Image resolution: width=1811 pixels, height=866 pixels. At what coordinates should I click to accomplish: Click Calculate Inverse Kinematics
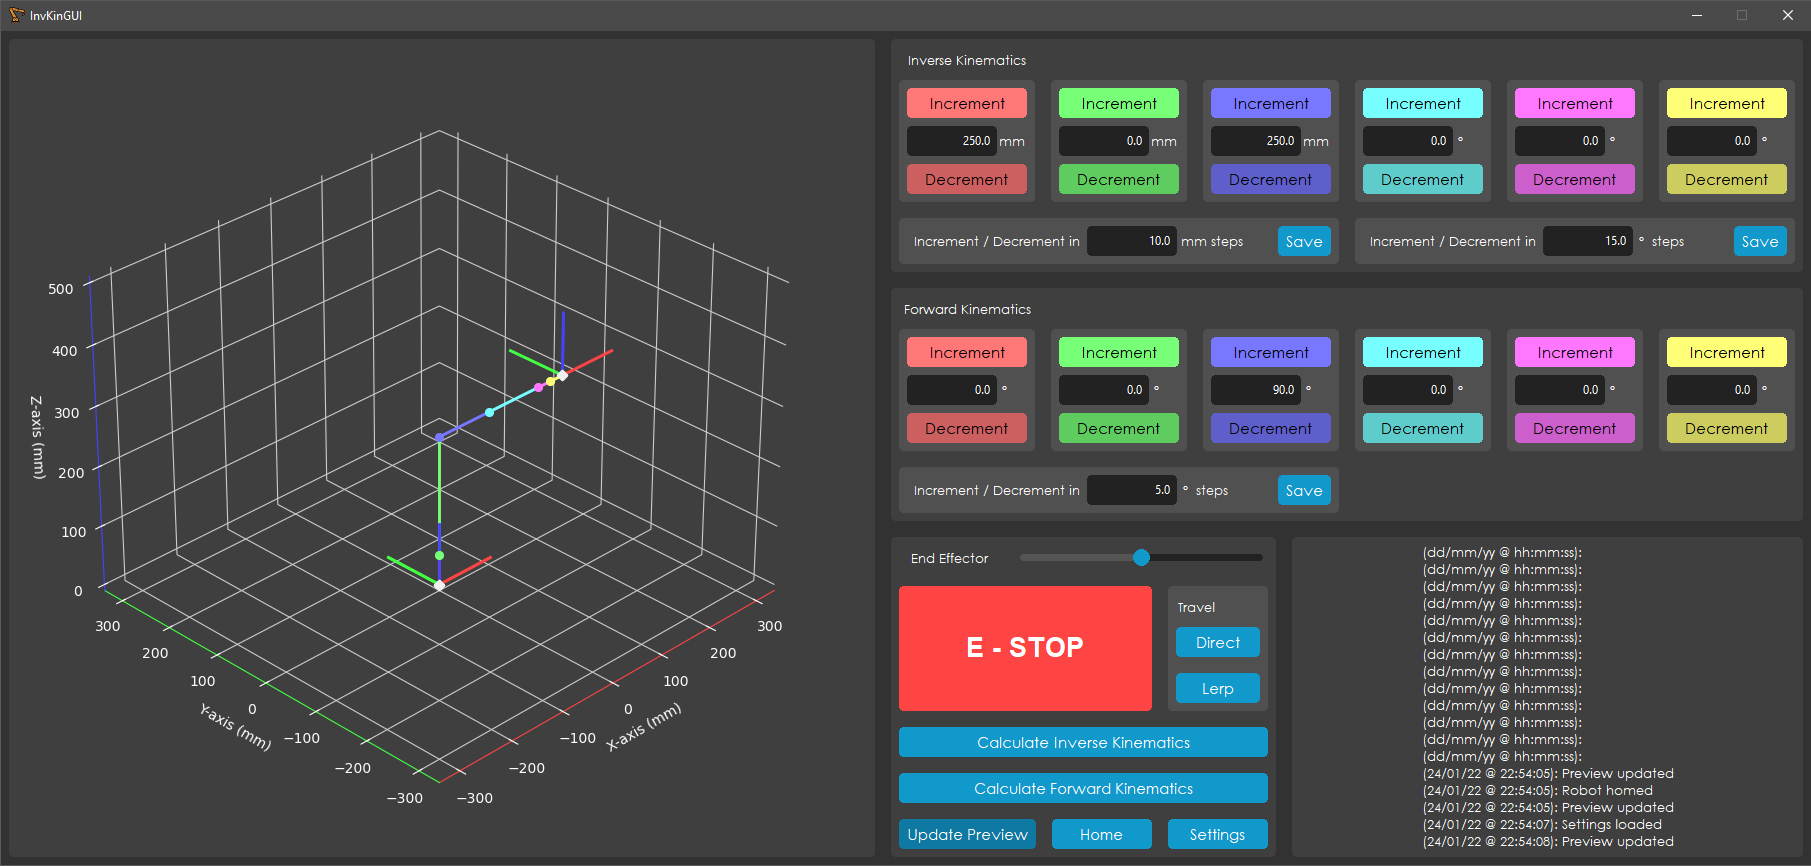pos(1082,742)
